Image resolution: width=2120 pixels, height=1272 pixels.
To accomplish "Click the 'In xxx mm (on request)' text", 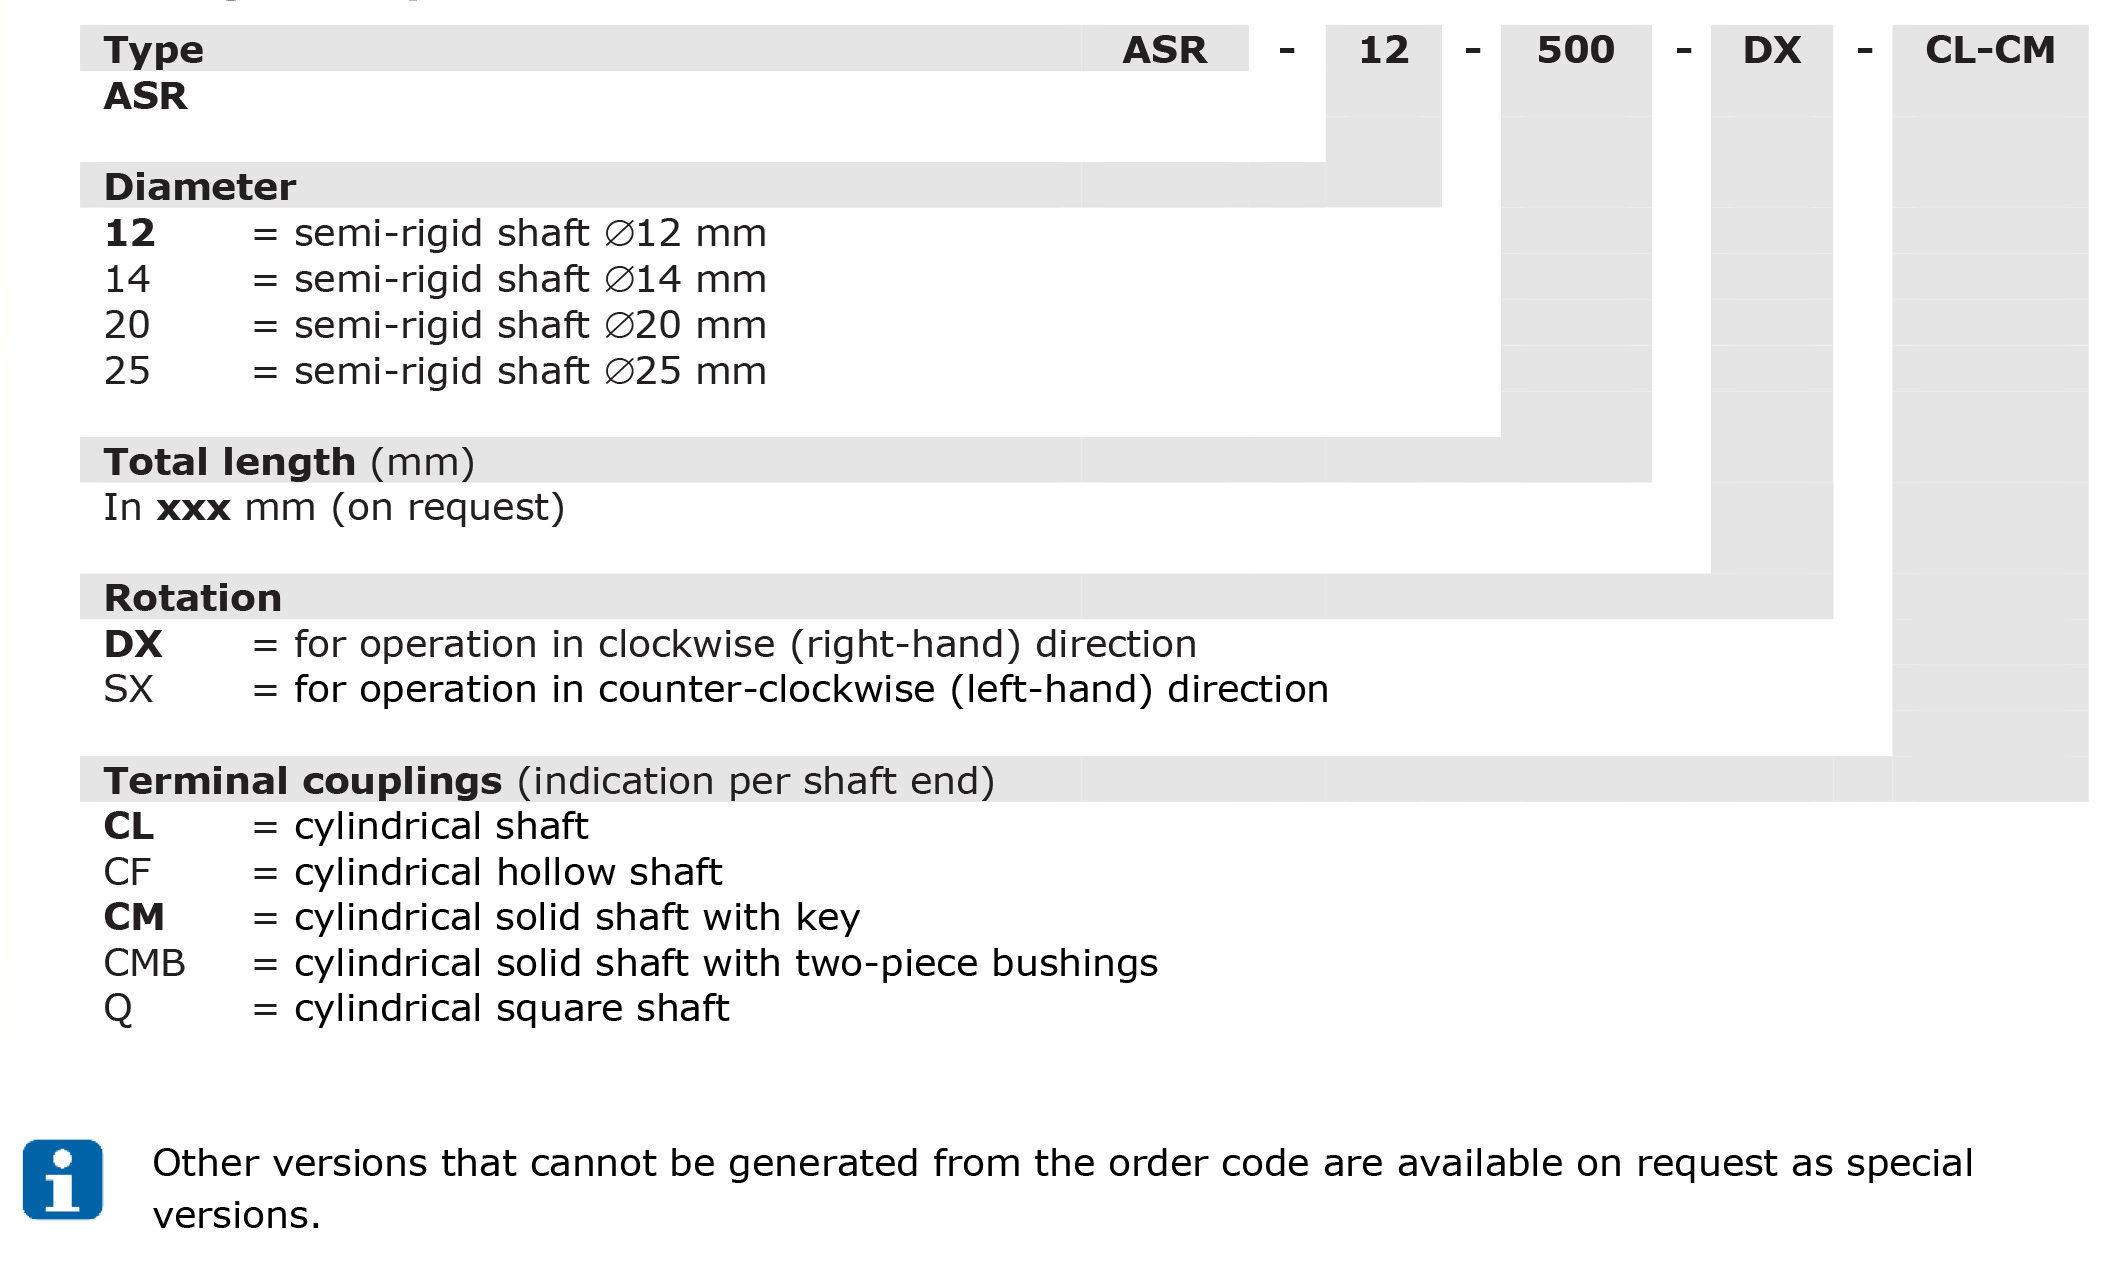I will 334,508.
